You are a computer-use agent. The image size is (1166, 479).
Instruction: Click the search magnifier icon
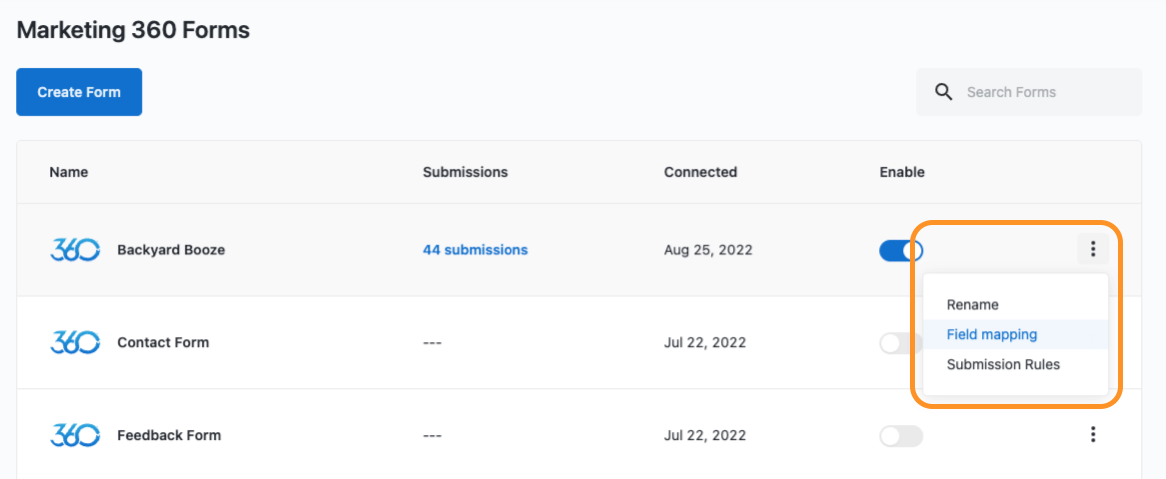943,92
